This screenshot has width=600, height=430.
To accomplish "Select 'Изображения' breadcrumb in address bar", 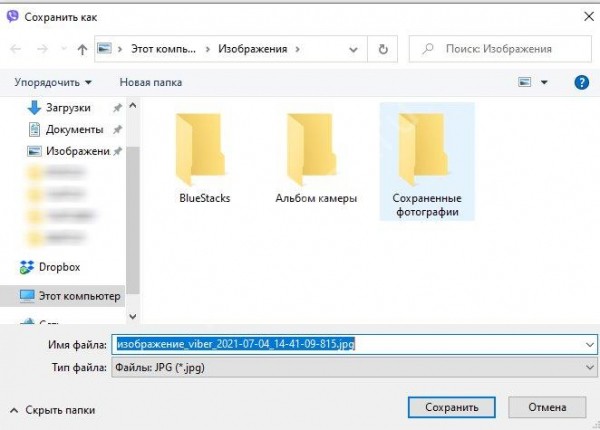I will click(253, 49).
